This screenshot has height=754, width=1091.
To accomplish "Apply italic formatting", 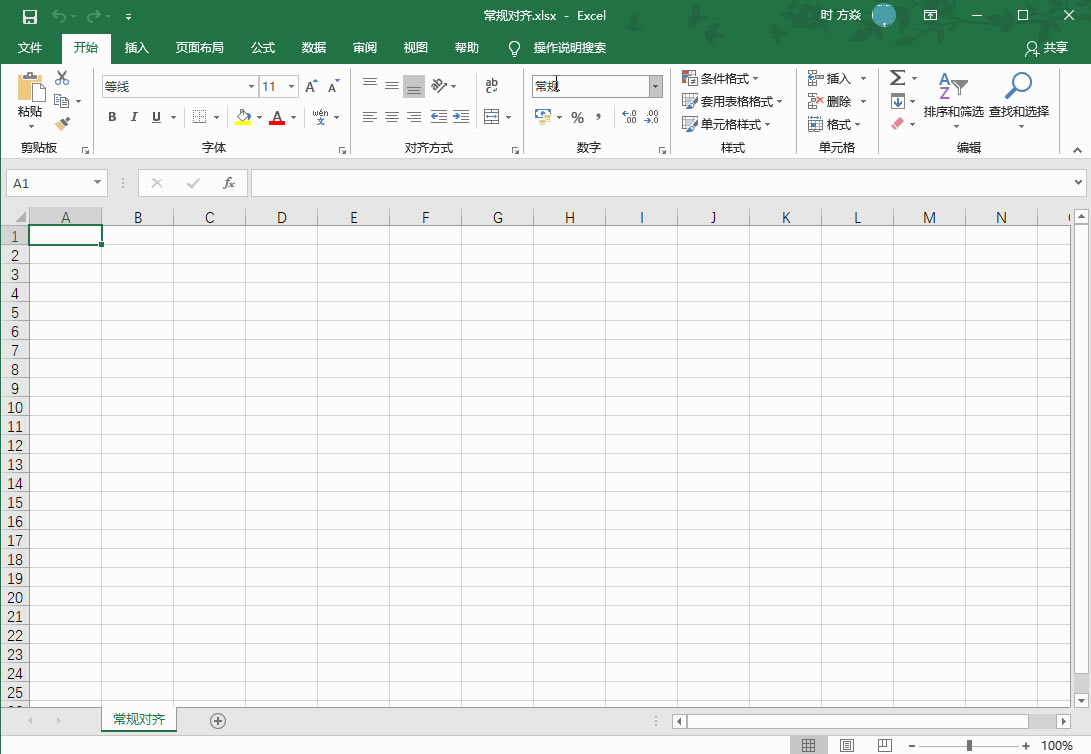I will [134, 117].
